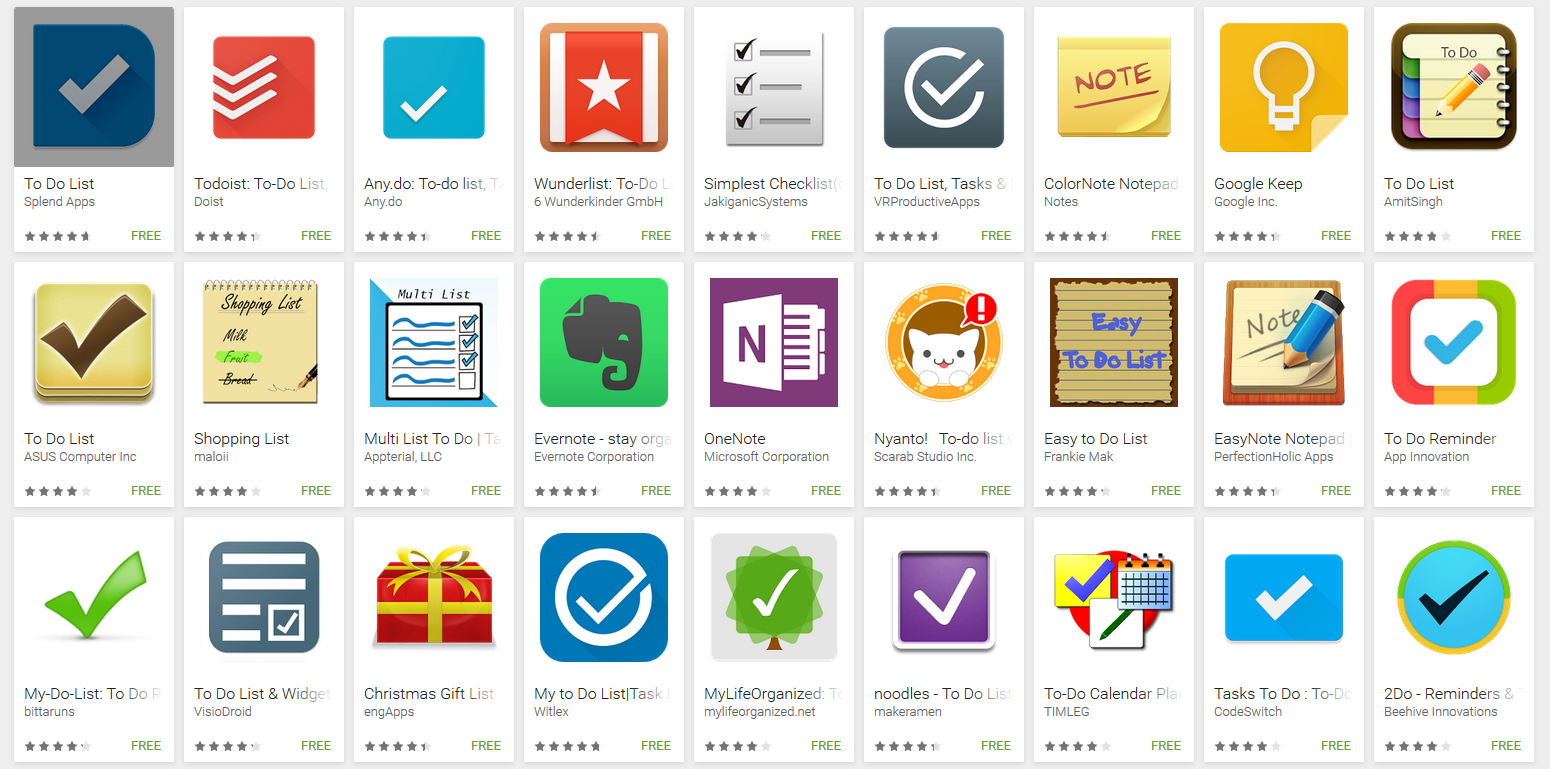Viewport: 1550px width, 769px height.
Task: Click the star rating under noodles app
Action: pos(907,746)
